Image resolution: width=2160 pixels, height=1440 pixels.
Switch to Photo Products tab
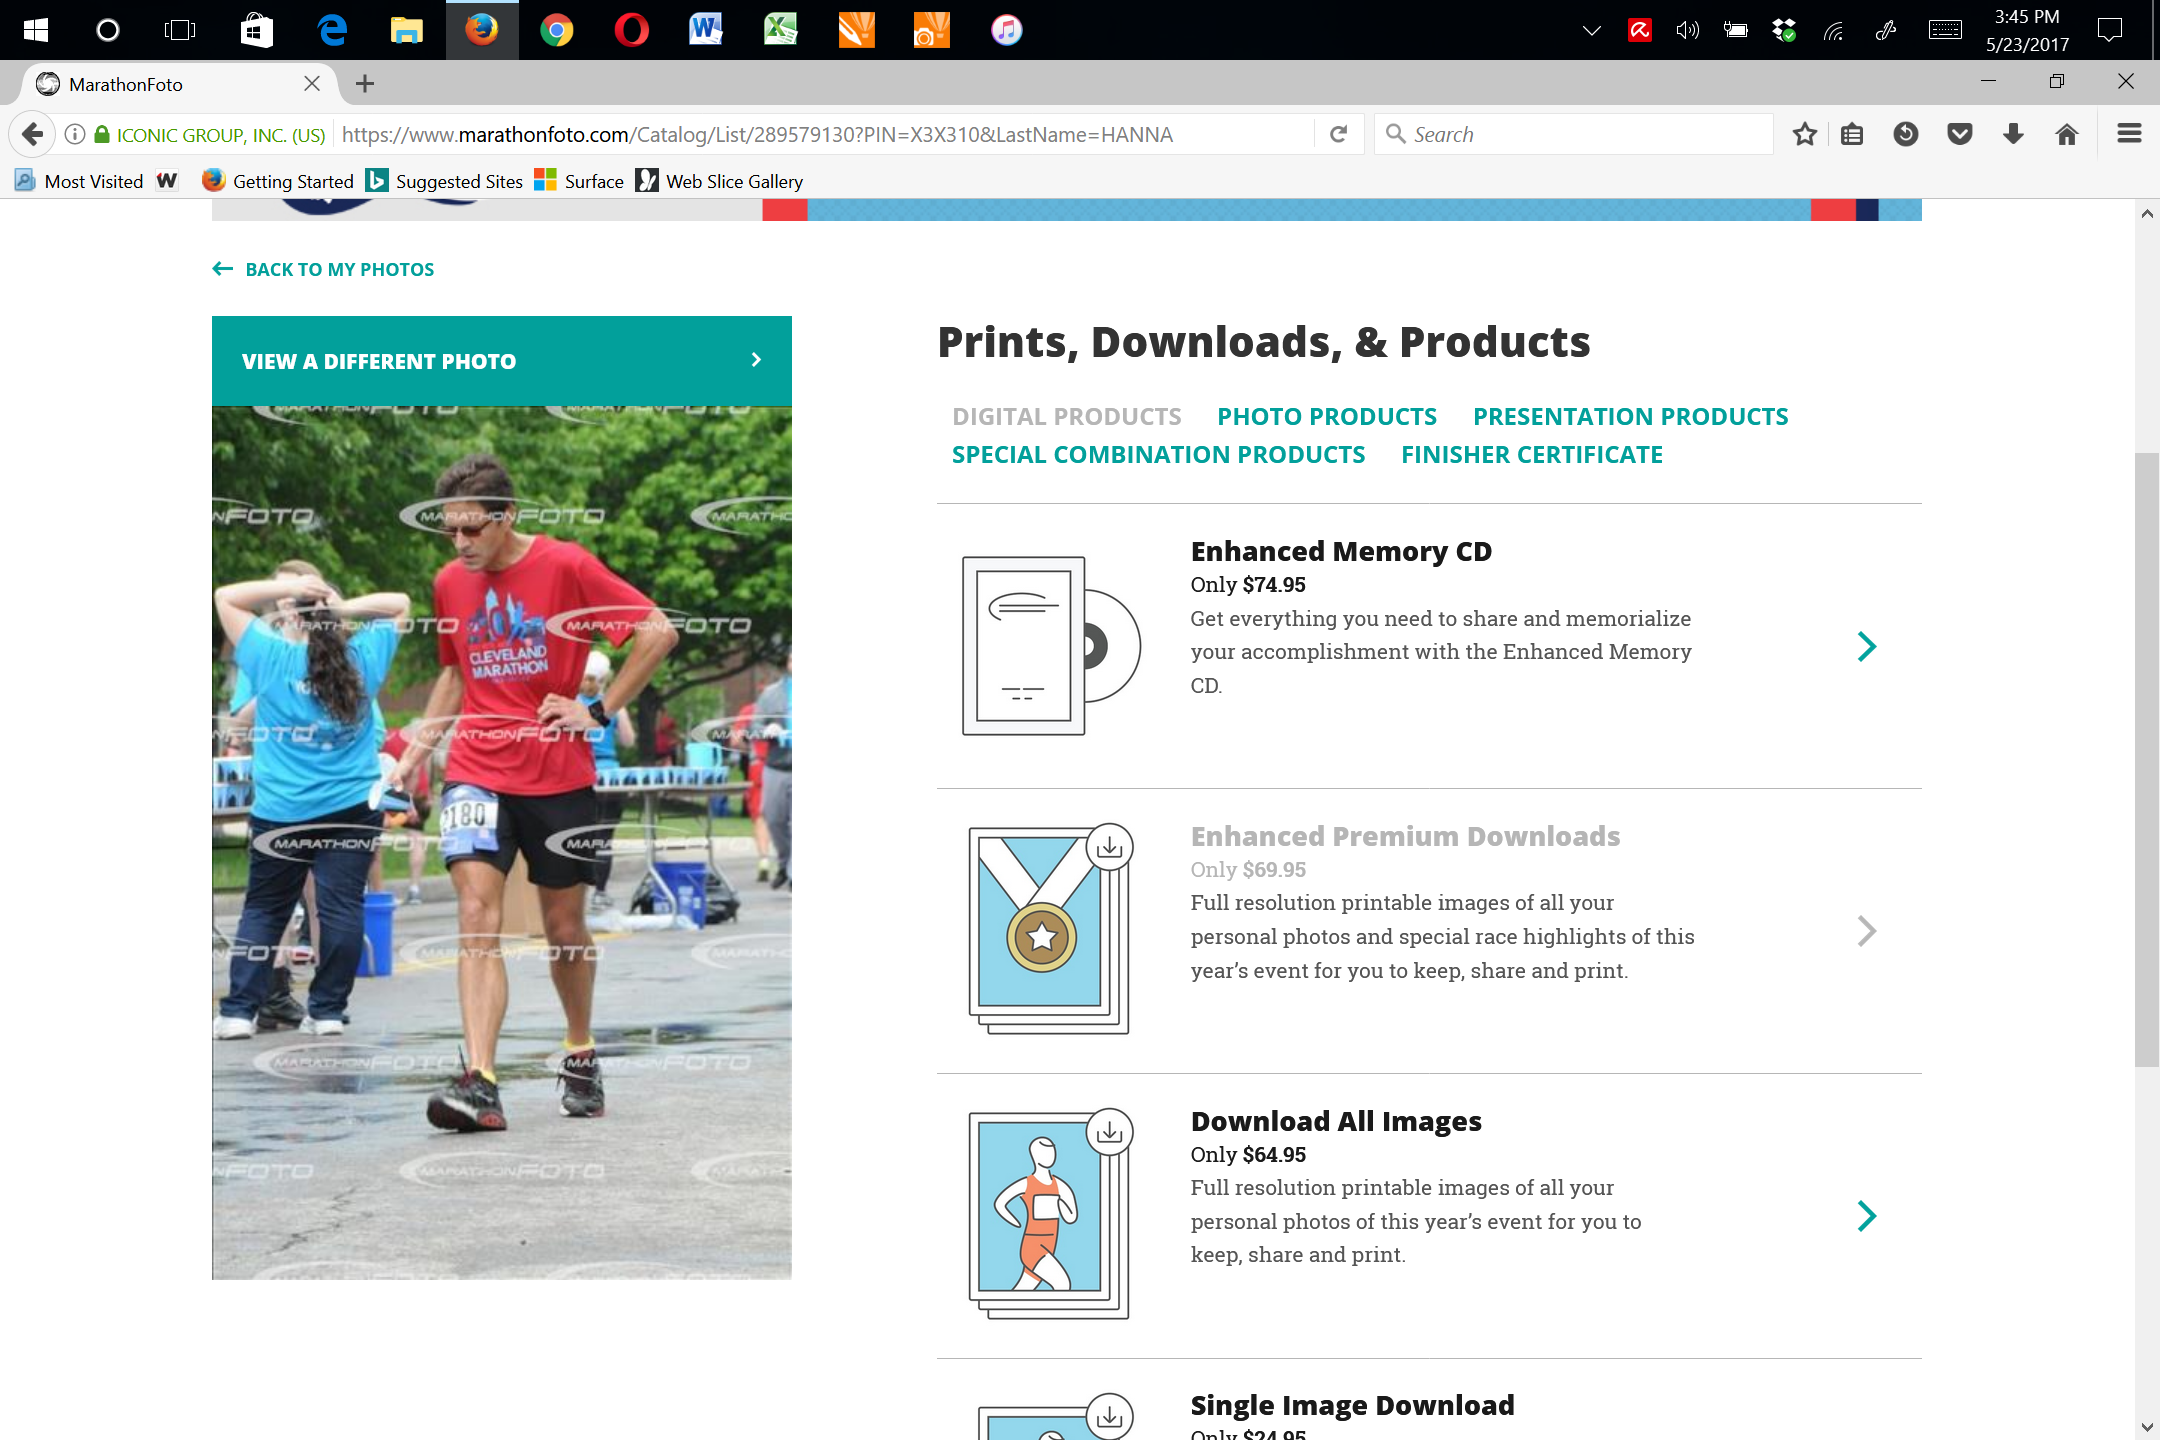(x=1326, y=417)
